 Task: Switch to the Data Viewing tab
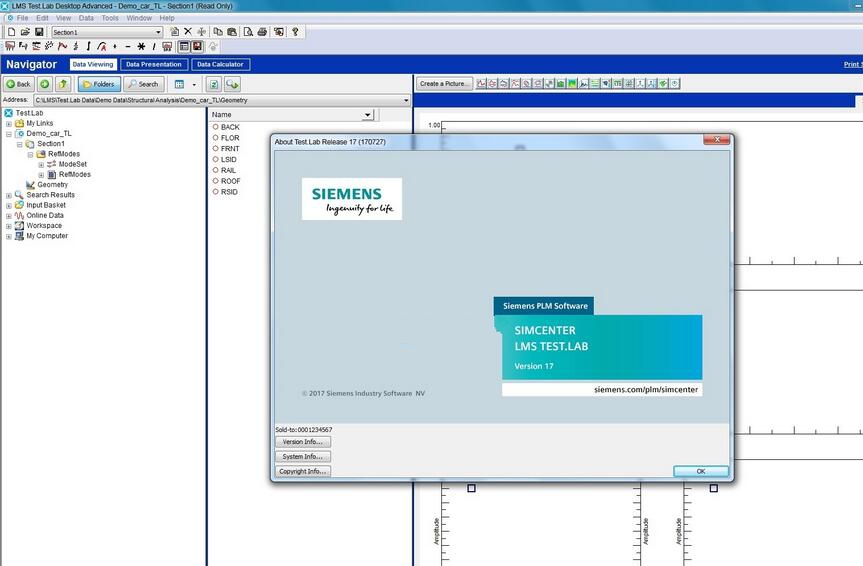(x=92, y=64)
